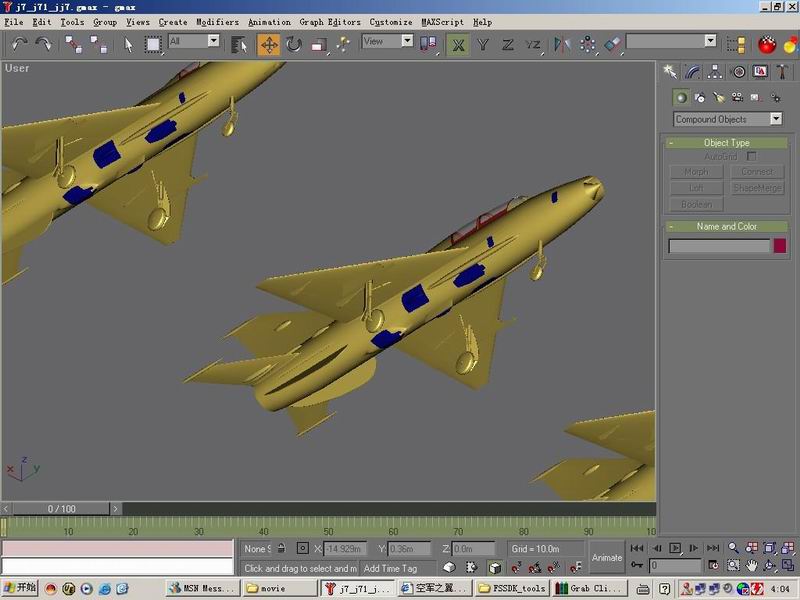Select the Select and Move tool

[x=269, y=44]
